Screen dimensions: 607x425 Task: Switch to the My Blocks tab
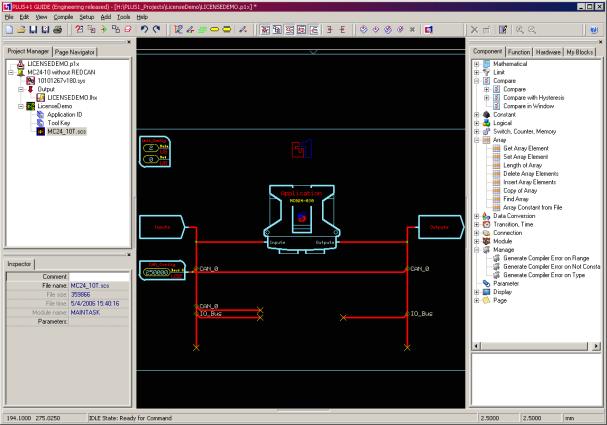click(x=580, y=52)
